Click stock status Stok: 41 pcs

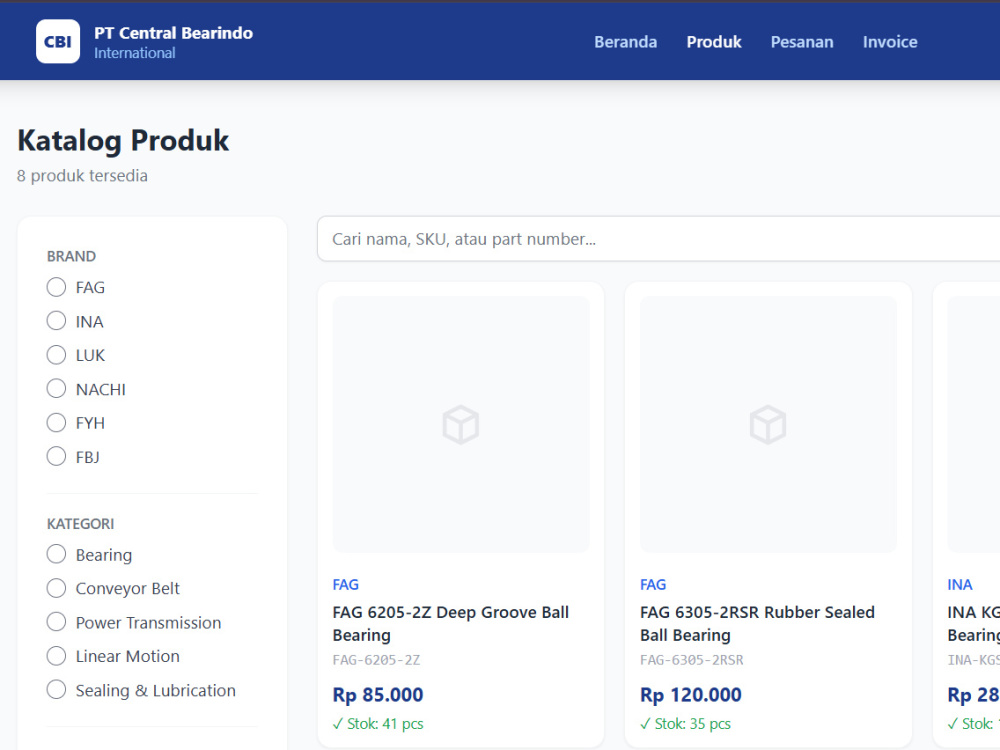[x=378, y=724]
